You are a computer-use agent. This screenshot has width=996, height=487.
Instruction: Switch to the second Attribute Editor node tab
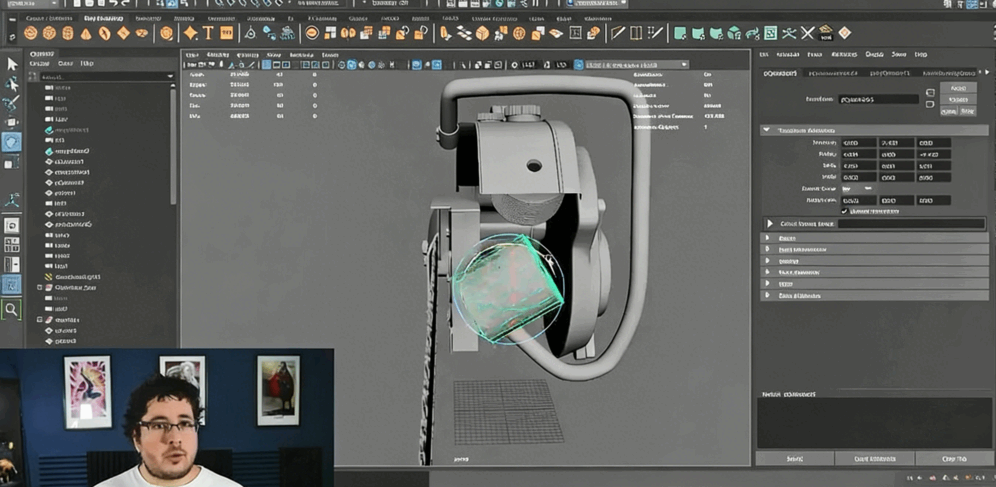(832, 74)
